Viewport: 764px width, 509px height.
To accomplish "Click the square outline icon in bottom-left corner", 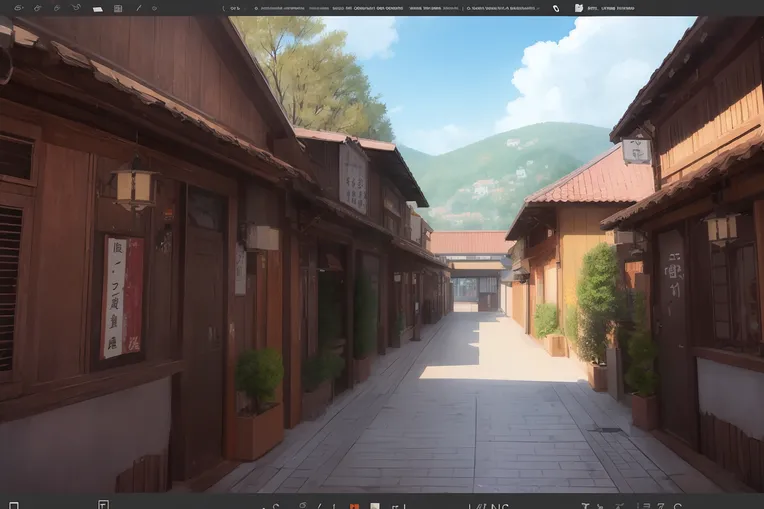I will click(13, 505).
